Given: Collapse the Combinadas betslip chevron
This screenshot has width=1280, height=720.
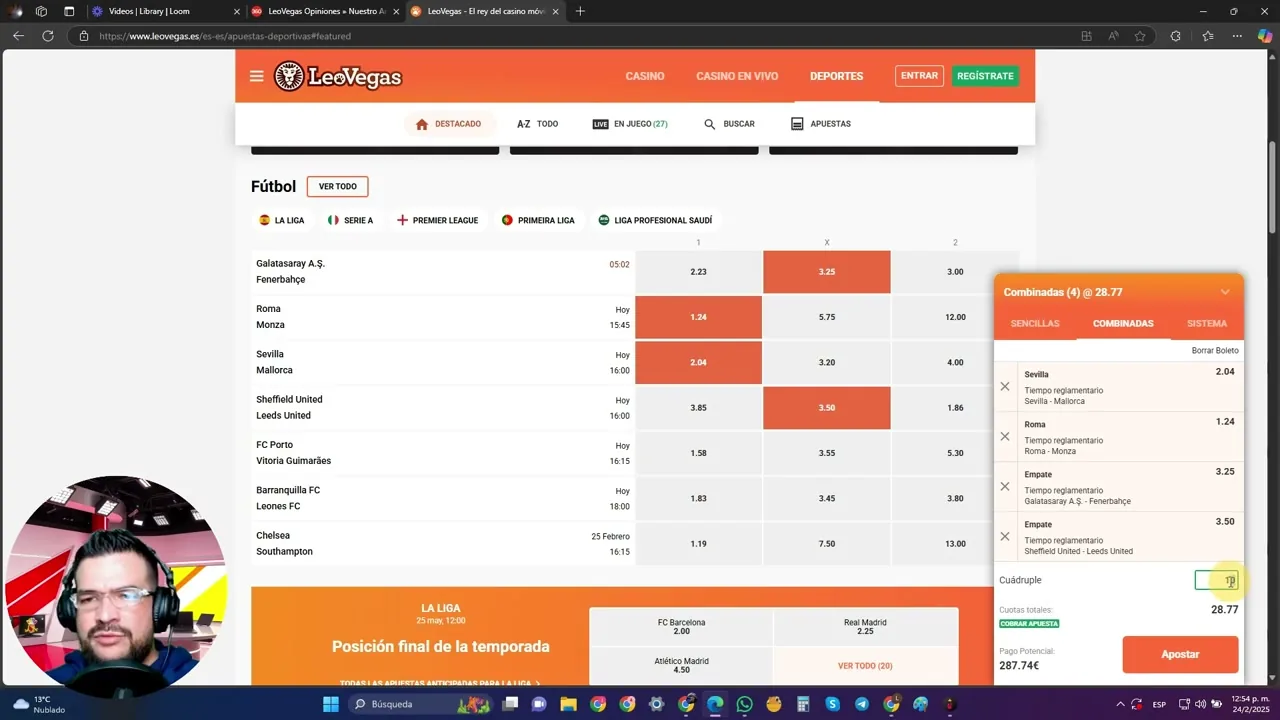Looking at the screenshot, I should point(1225,292).
